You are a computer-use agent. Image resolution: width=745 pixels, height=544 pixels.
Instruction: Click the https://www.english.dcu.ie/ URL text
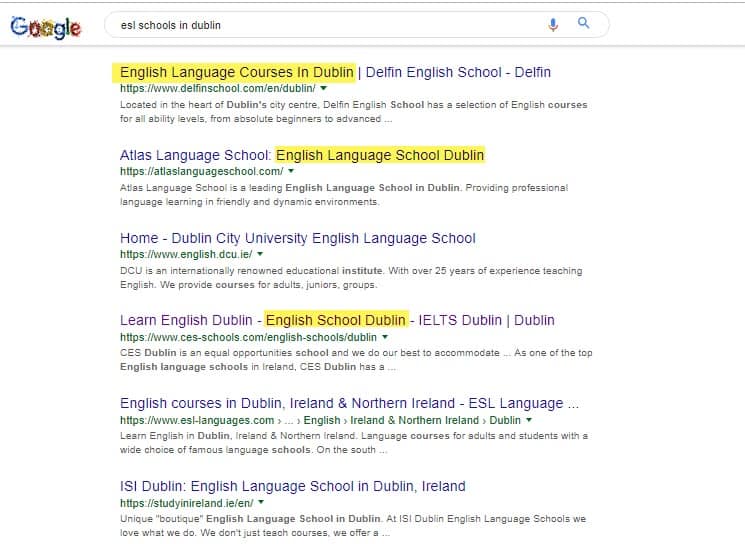coord(186,254)
